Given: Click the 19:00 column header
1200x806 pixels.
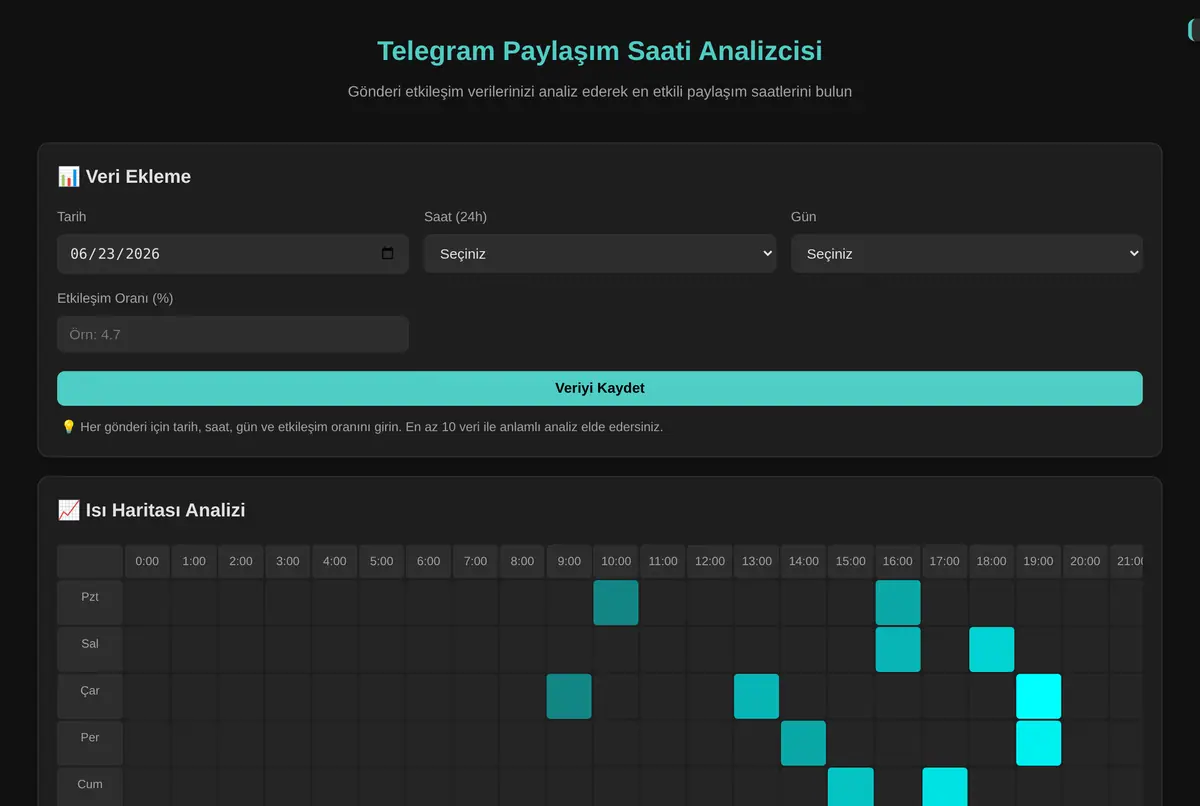Looking at the screenshot, I should coord(1039,561).
